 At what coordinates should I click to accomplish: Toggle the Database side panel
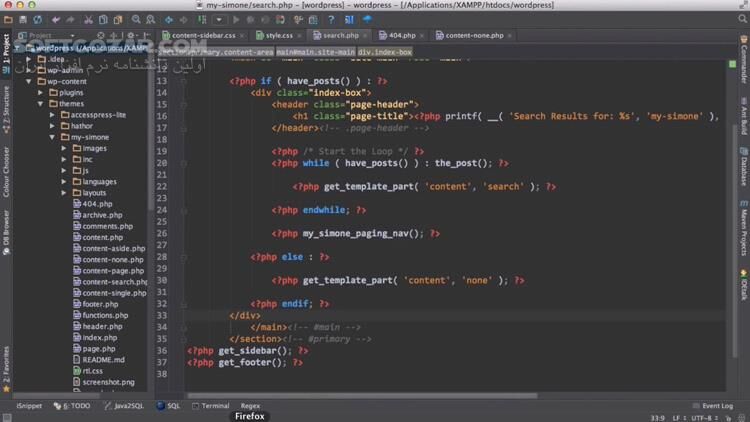[x=744, y=171]
